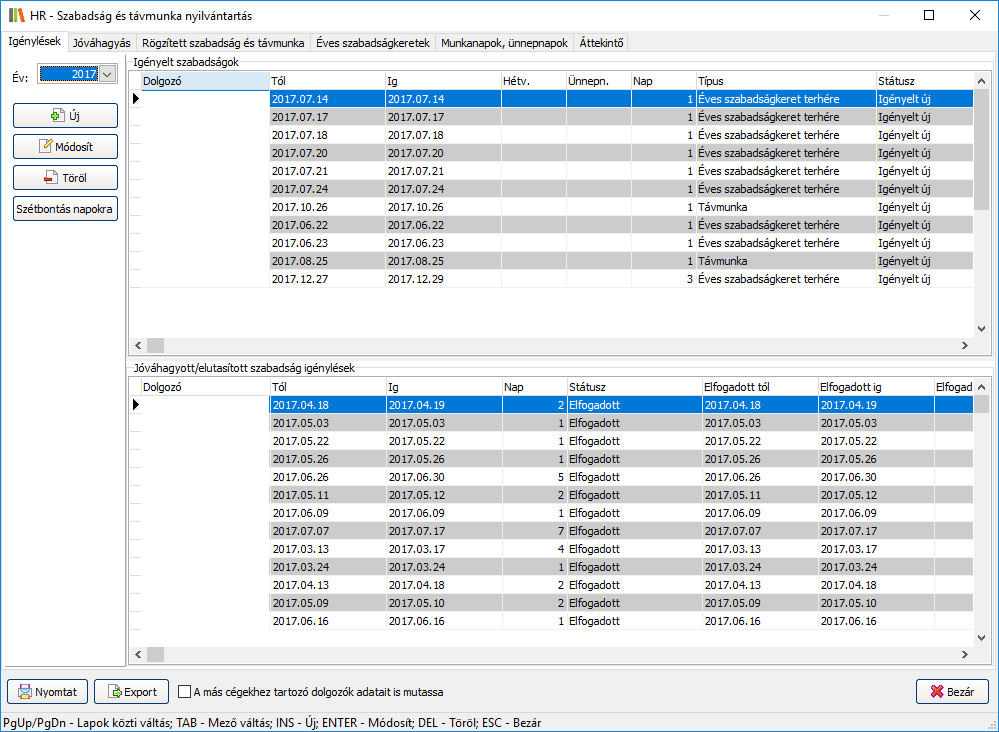Image resolution: width=999 pixels, height=732 pixels.
Task: Enable showing other companies' employees checkbox
Action: point(184,691)
